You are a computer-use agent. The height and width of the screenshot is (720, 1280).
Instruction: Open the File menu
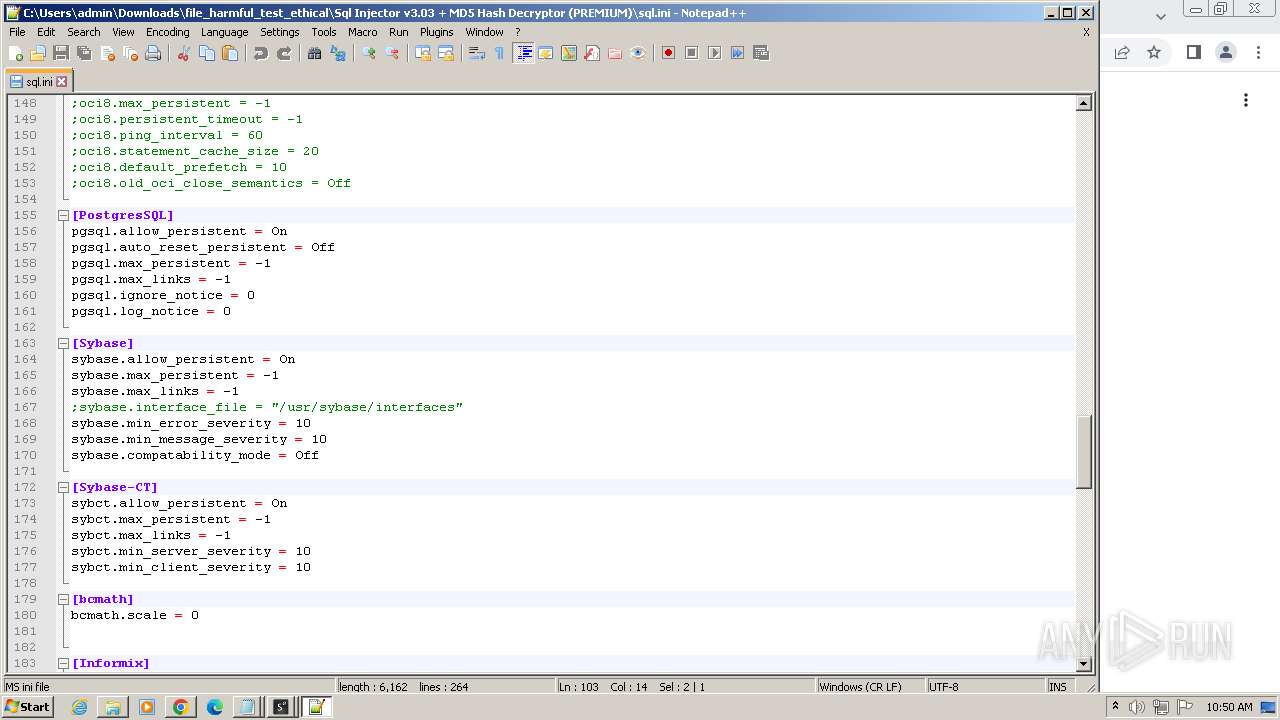pyautogui.click(x=17, y=32)
